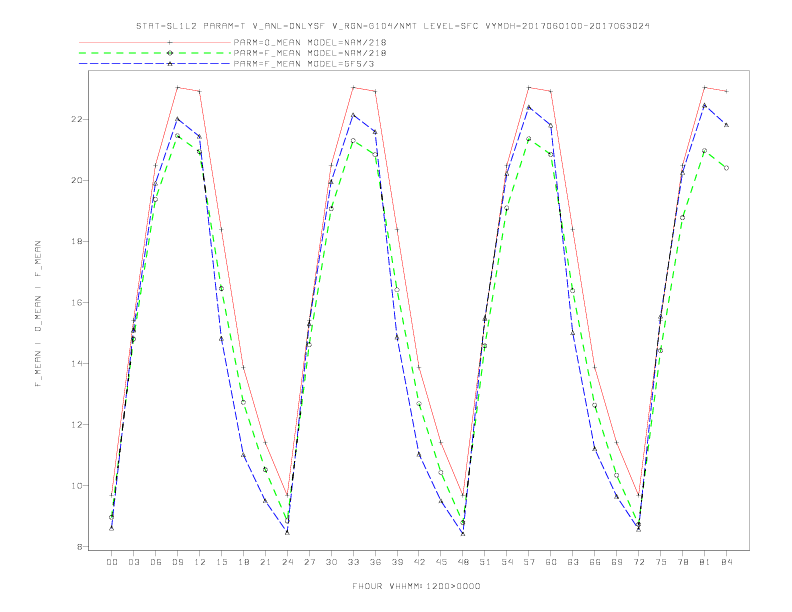Click the vertical axis label F_MEAN | O_MEAN | F_MEAN
This screenshot has width=792, height=612.
[x=38, y=314]
